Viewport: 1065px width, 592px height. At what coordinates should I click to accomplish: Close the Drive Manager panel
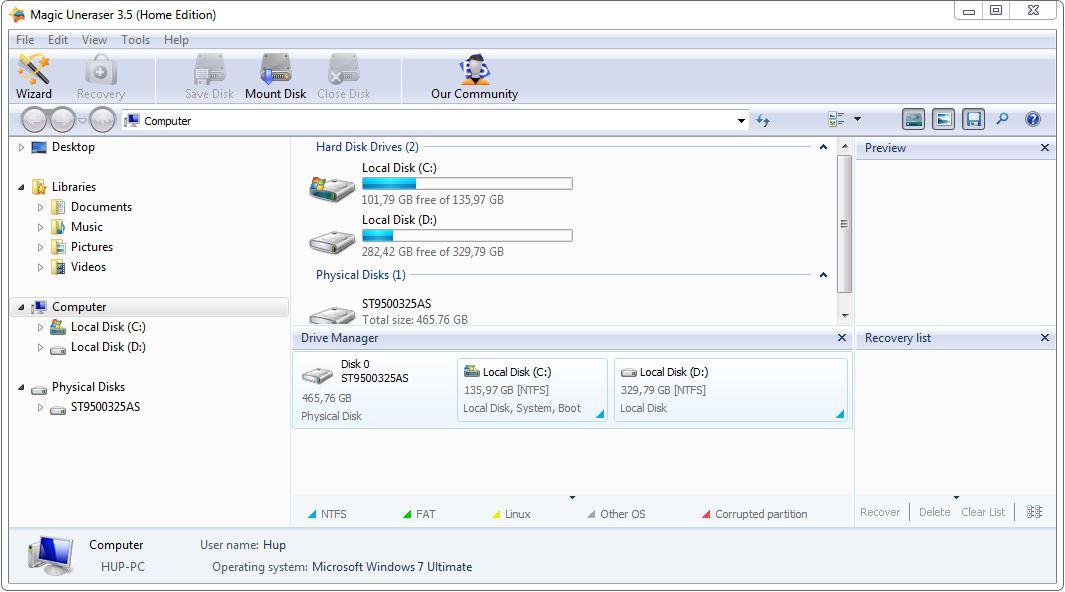point(842,338)
